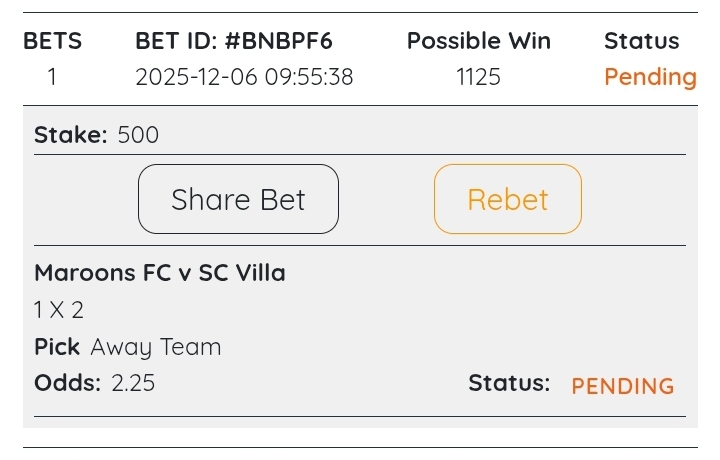Click the Stake label
Screen dimensions: 720x460
point(70,135)
